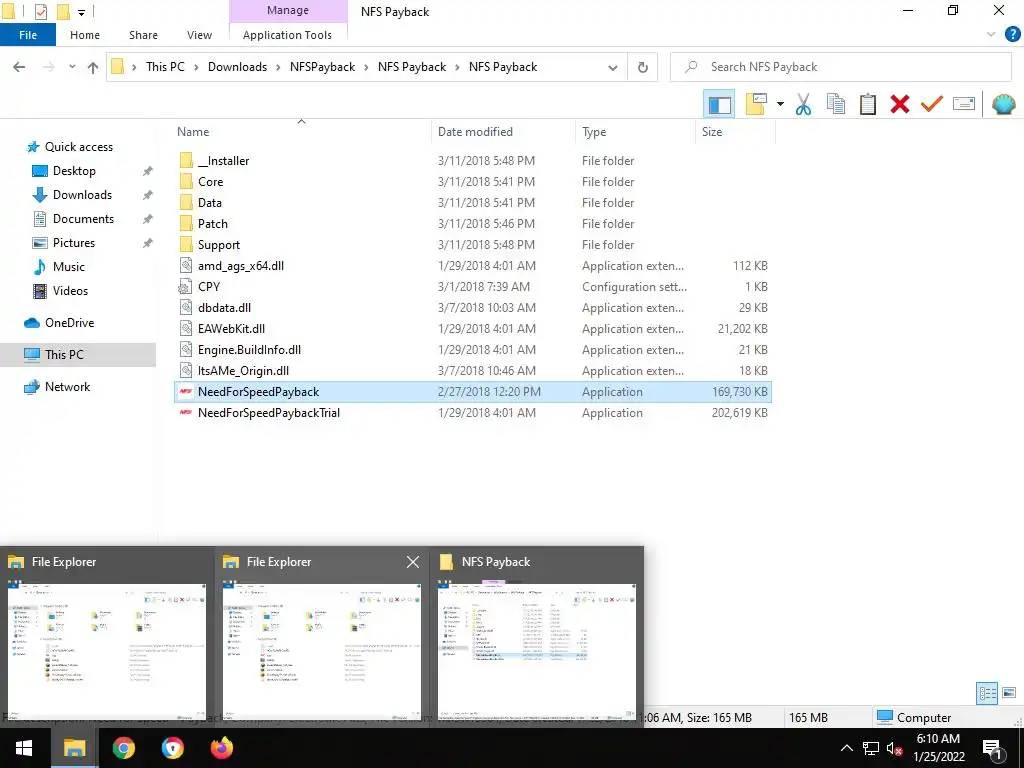
Task: Open Quick access in navigation pane
Action: coord(78,147)
